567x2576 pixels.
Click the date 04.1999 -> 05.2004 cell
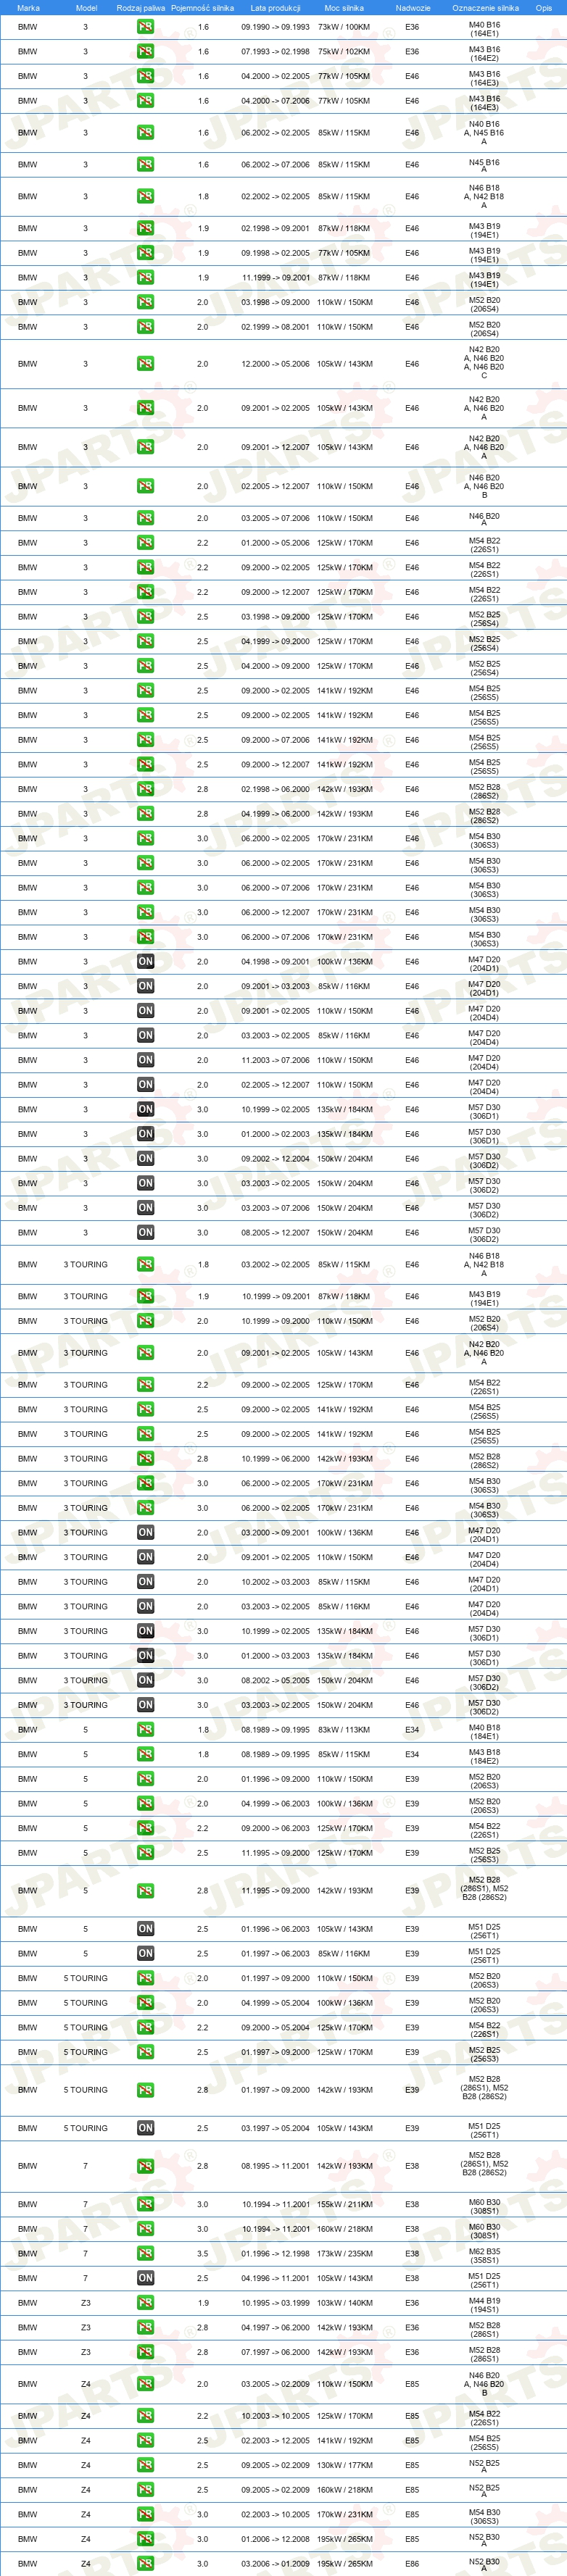tap(275, 2003)
